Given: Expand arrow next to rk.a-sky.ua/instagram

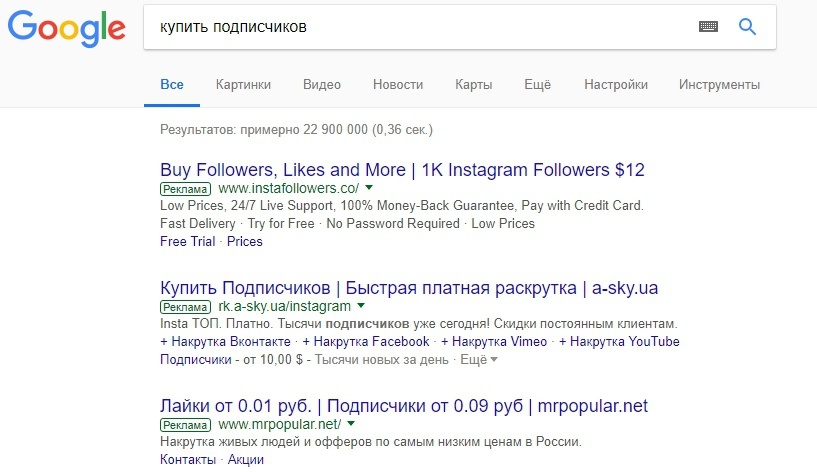Looking at the screenshot, I should (x=361, y=306).
